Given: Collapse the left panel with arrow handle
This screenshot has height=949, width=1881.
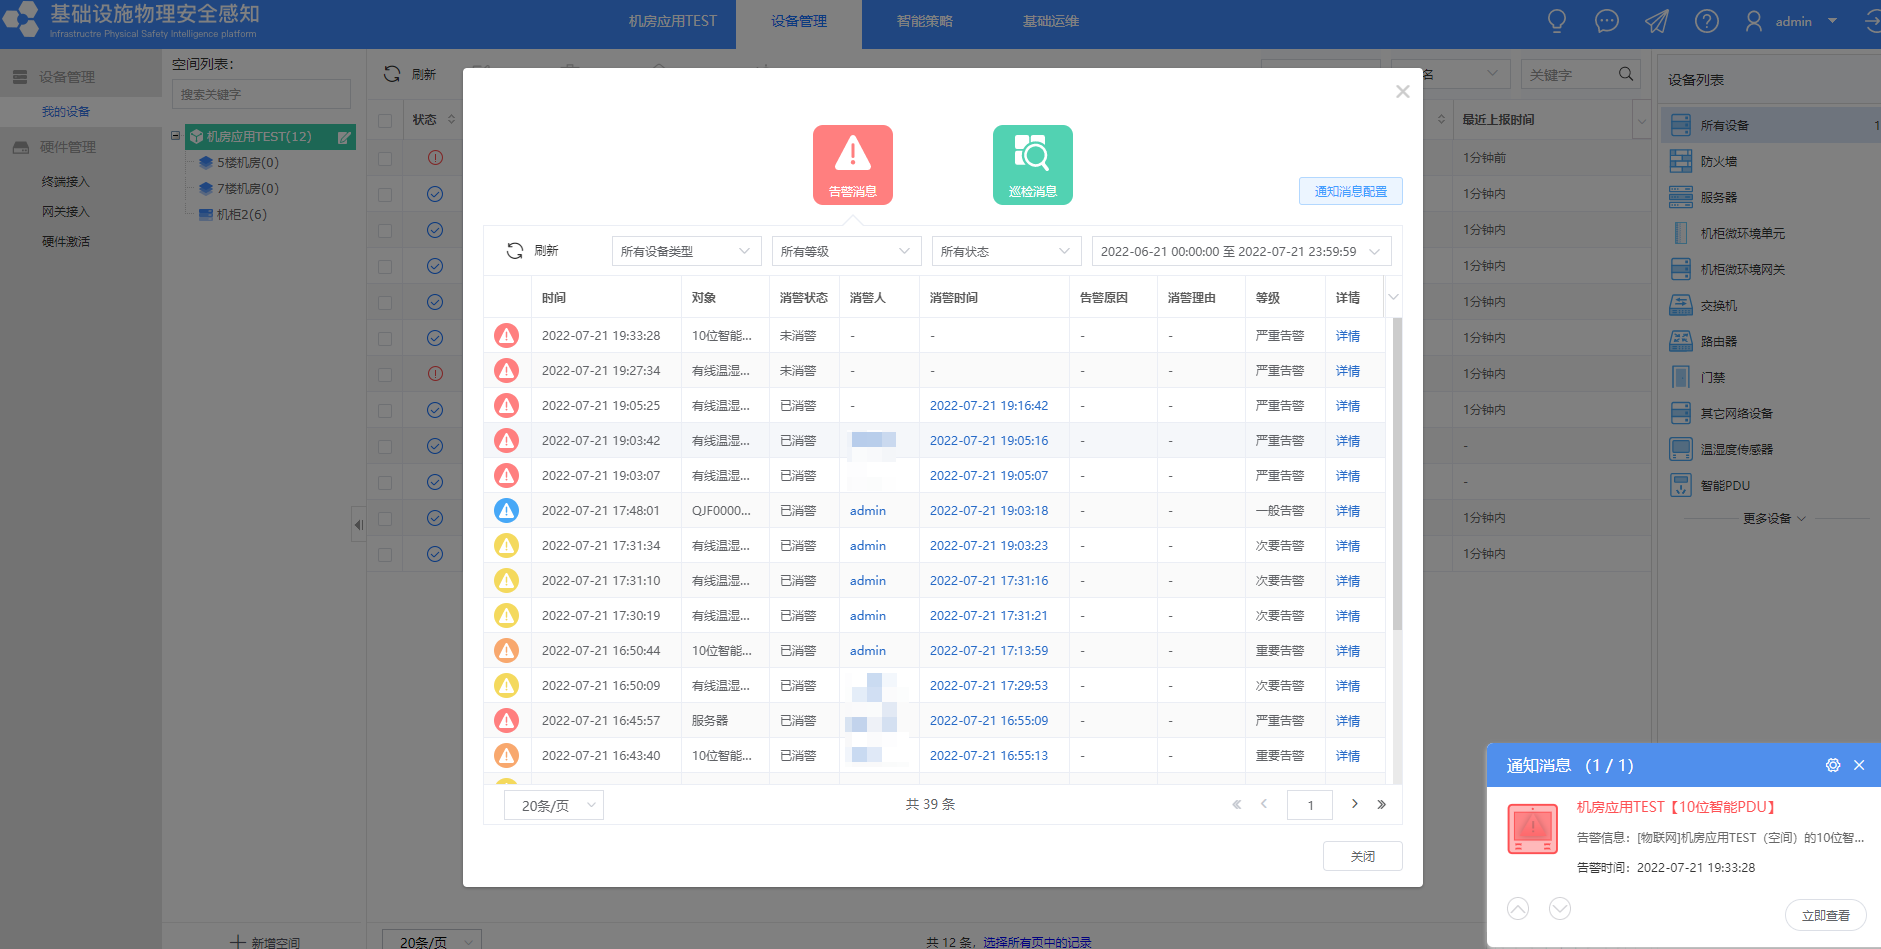Looking at the screenshot, I should pos(358,524).
